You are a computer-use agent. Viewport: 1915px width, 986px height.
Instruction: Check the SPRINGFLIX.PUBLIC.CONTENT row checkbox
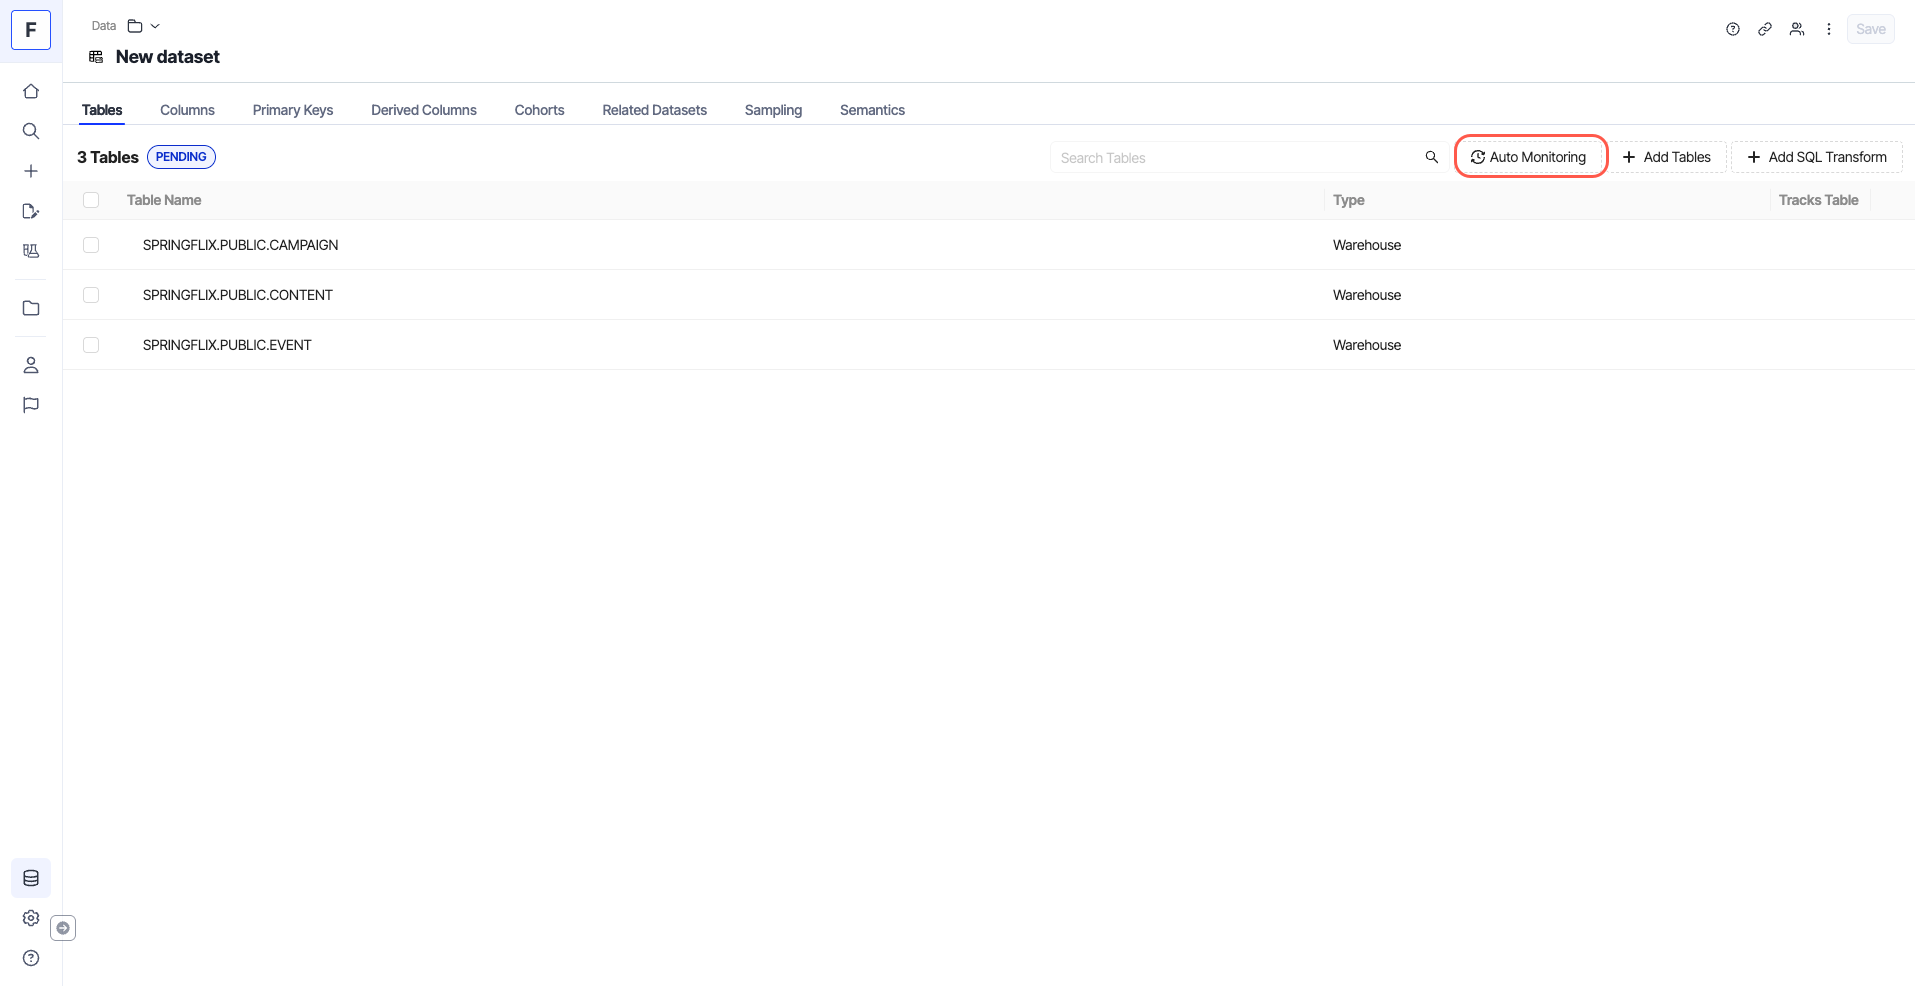pos(91,295)
